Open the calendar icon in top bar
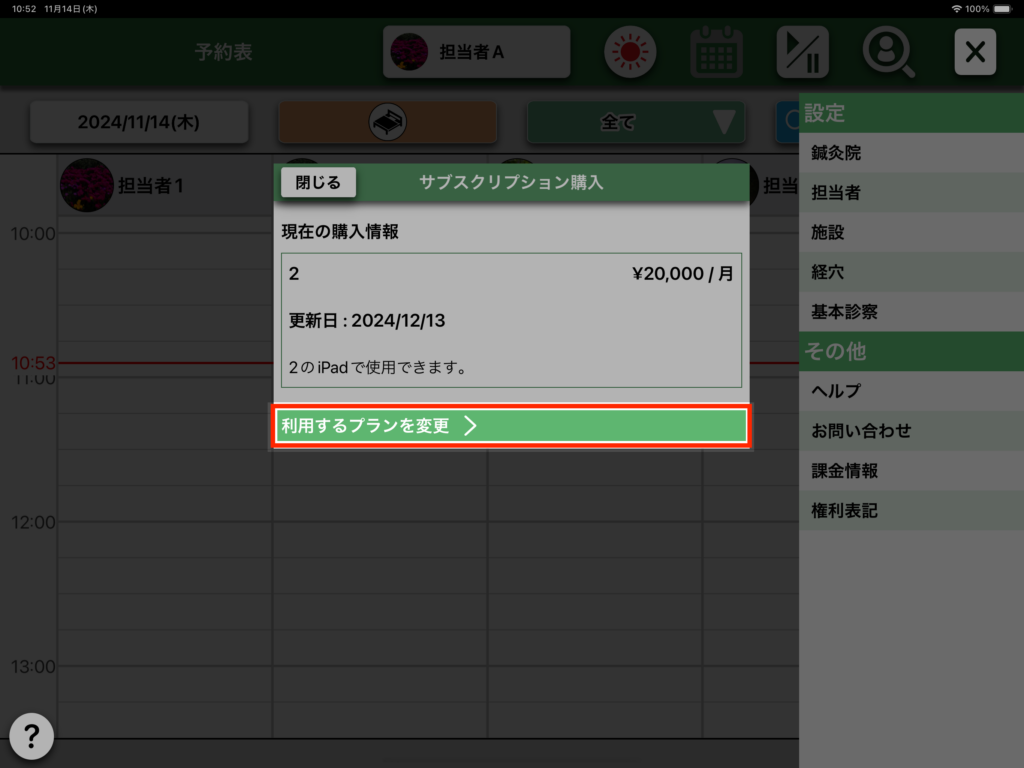The image size is (1024, 768). 716,52
